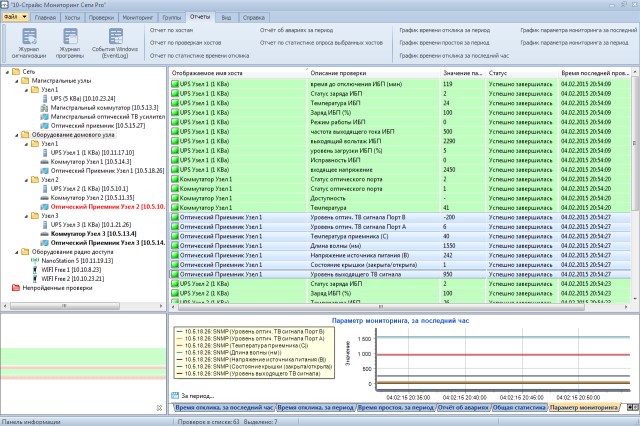
Task: Open Время отклика, за последний час tab
Action: [x=224, y=407]
